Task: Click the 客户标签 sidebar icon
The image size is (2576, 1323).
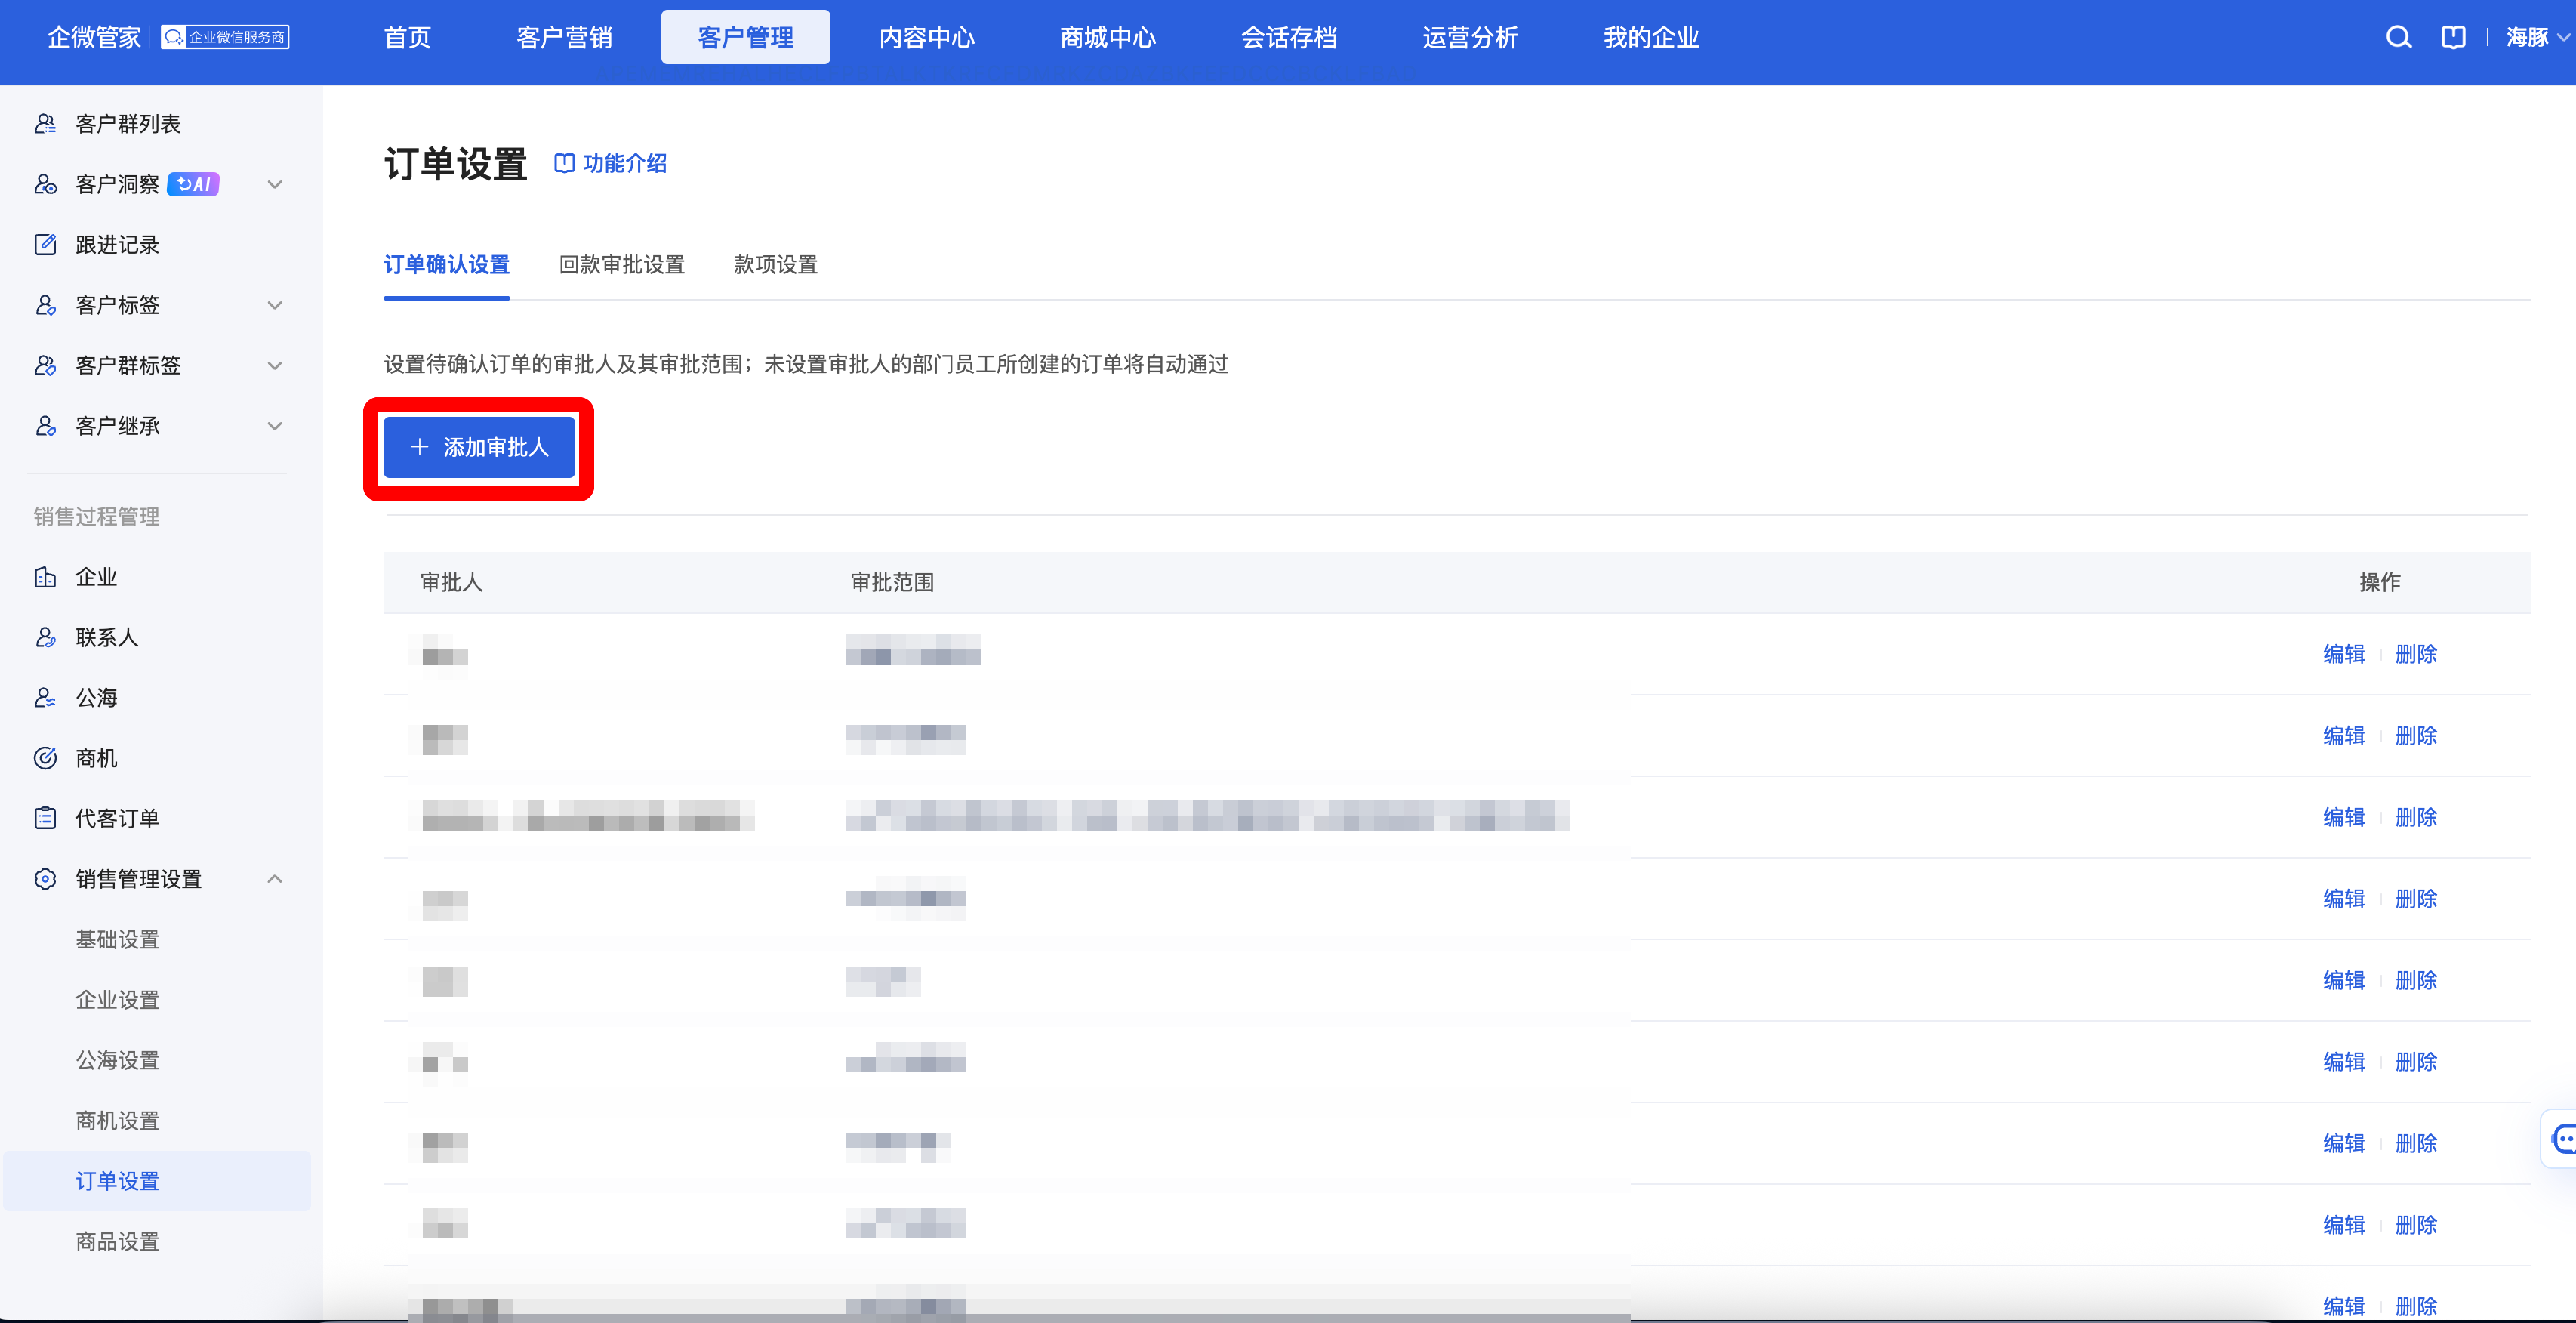Action: tap(45, 305)
